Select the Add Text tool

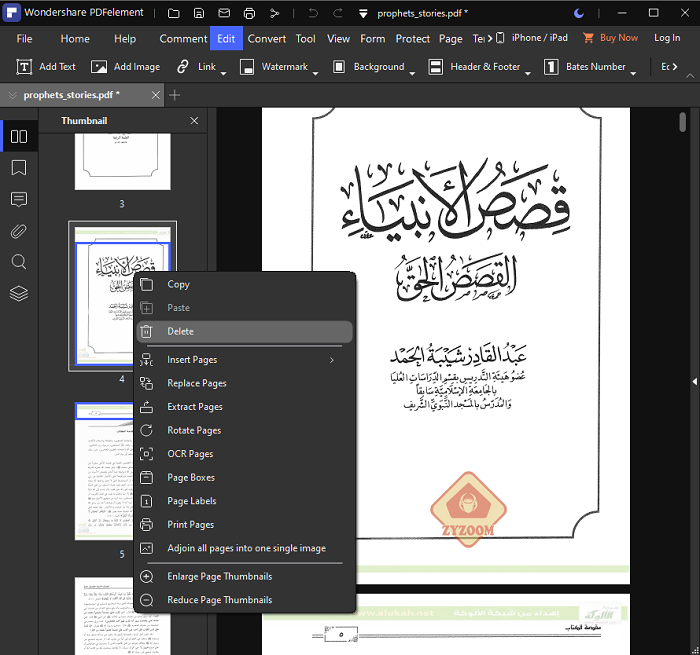pos(46,67)
